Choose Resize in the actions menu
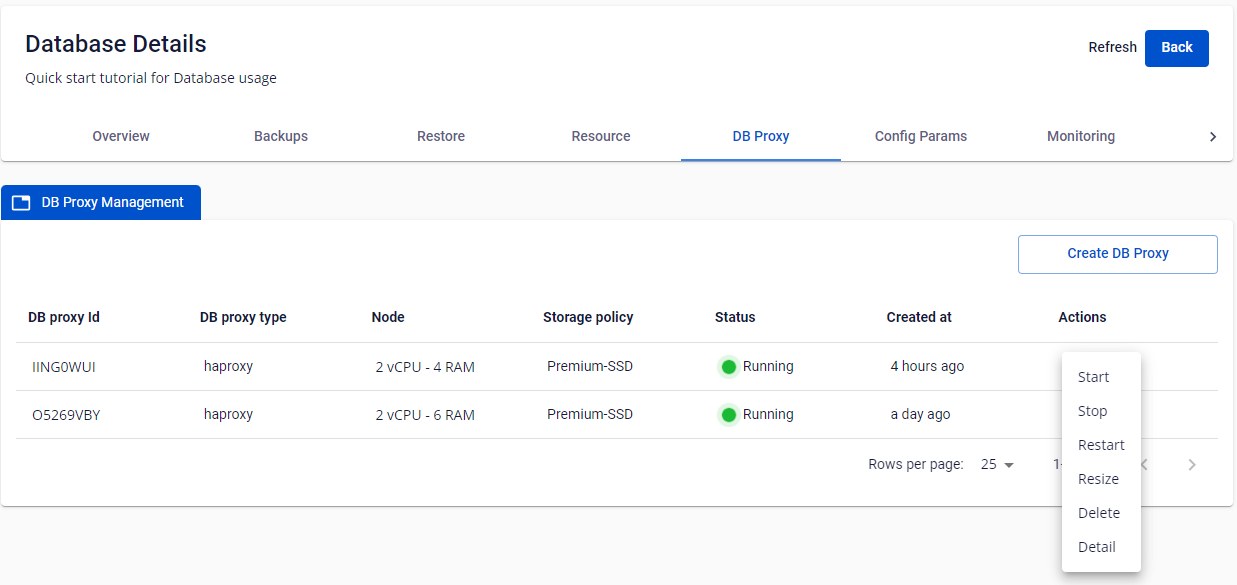Viewport: 1237px width, 585px height. pos(1098,479)
